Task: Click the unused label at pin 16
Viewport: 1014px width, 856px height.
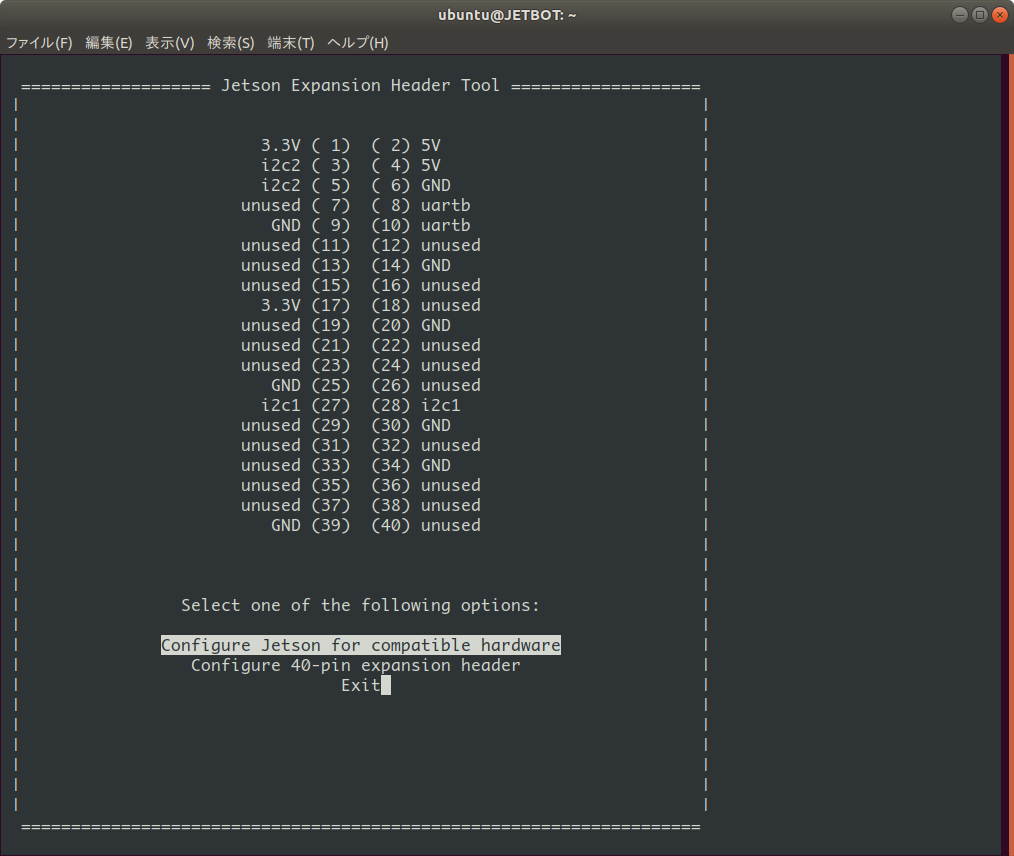Action: click(x=451, y=286)
